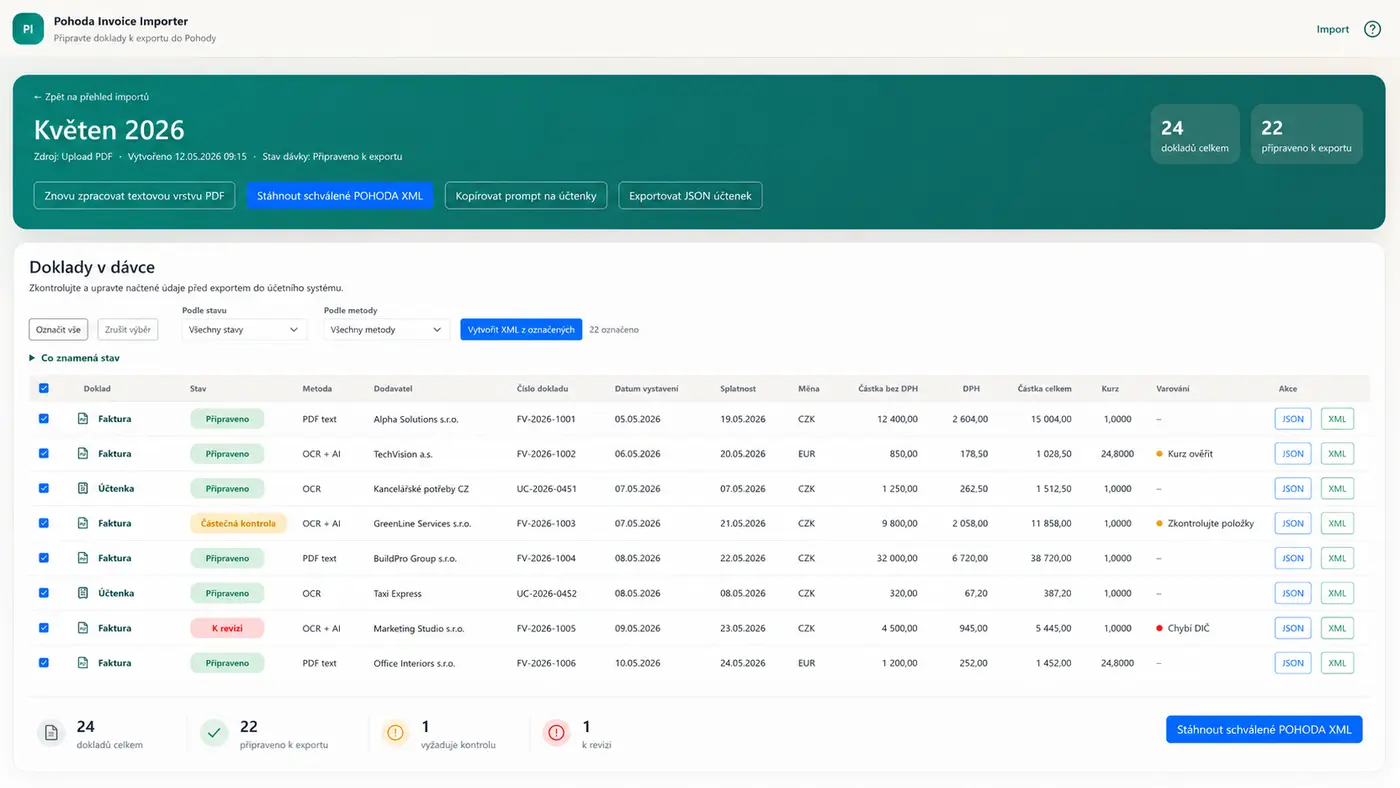Export JSON for BuildPro Group row
Screen dimensions: 1400x788
coord(1293,558)
